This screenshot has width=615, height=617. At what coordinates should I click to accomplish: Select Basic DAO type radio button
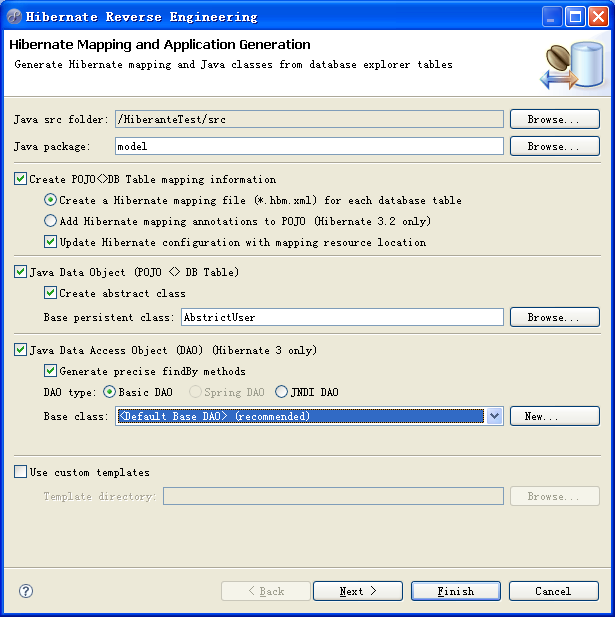[x=109, y=392]
